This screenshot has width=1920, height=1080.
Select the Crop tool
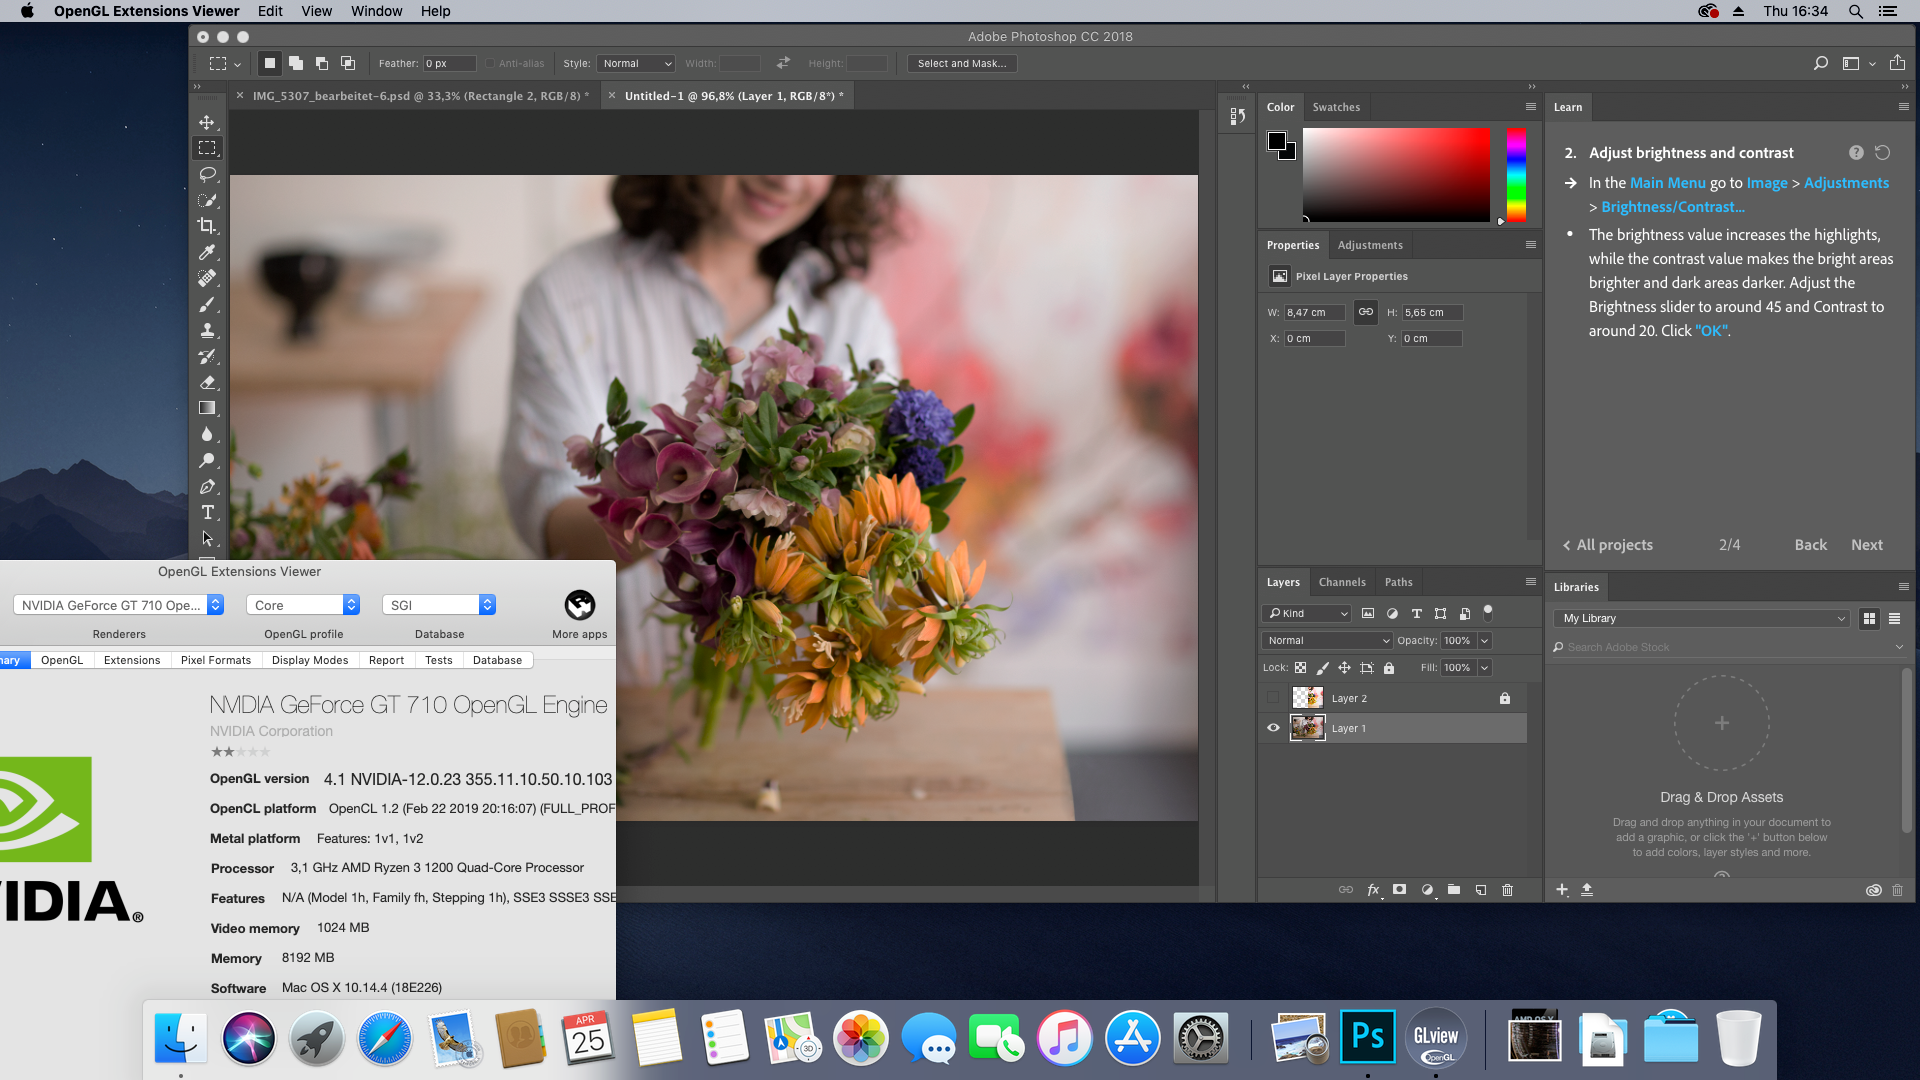tap(207, 226)
